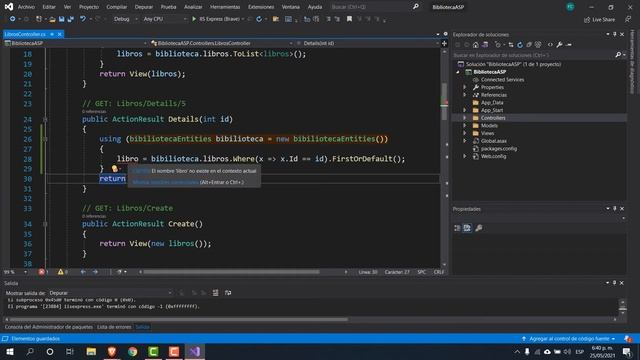Open the Debug configuration dropdown
Screen dimensions: 640x360
coord(125,19)
